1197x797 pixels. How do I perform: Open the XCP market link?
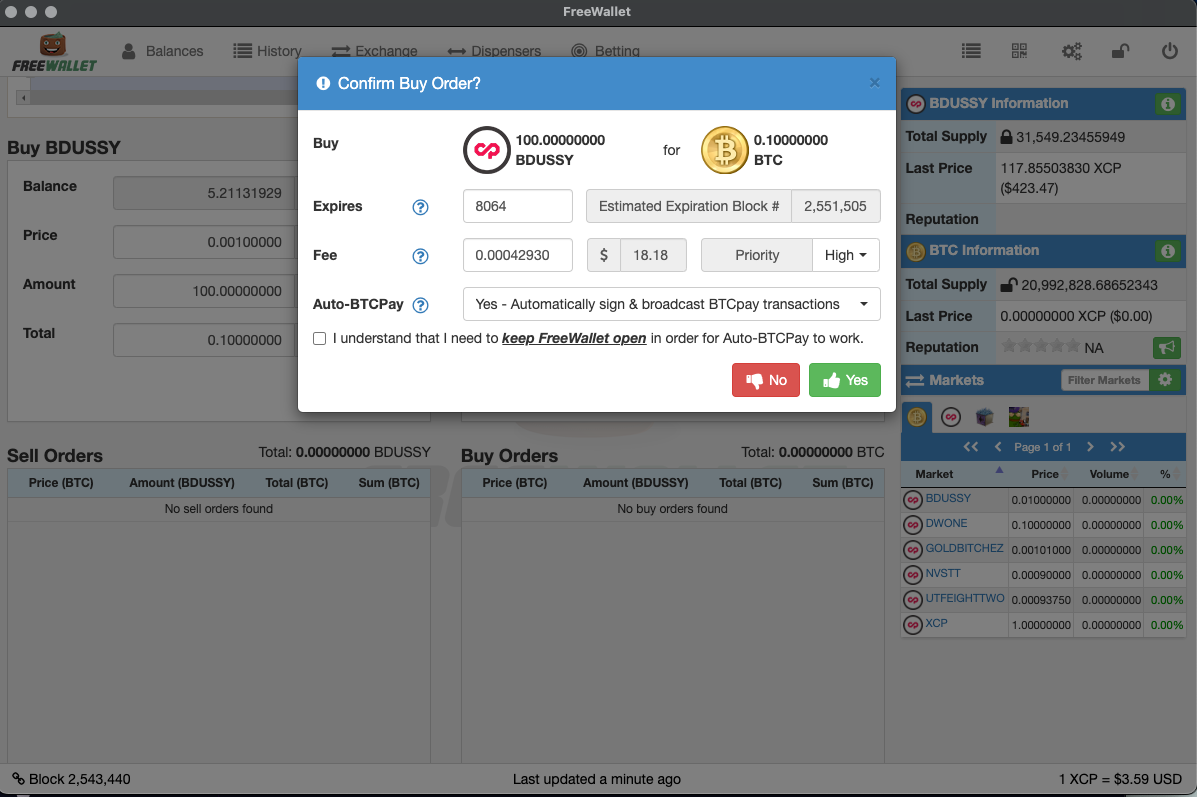(936, 623)
